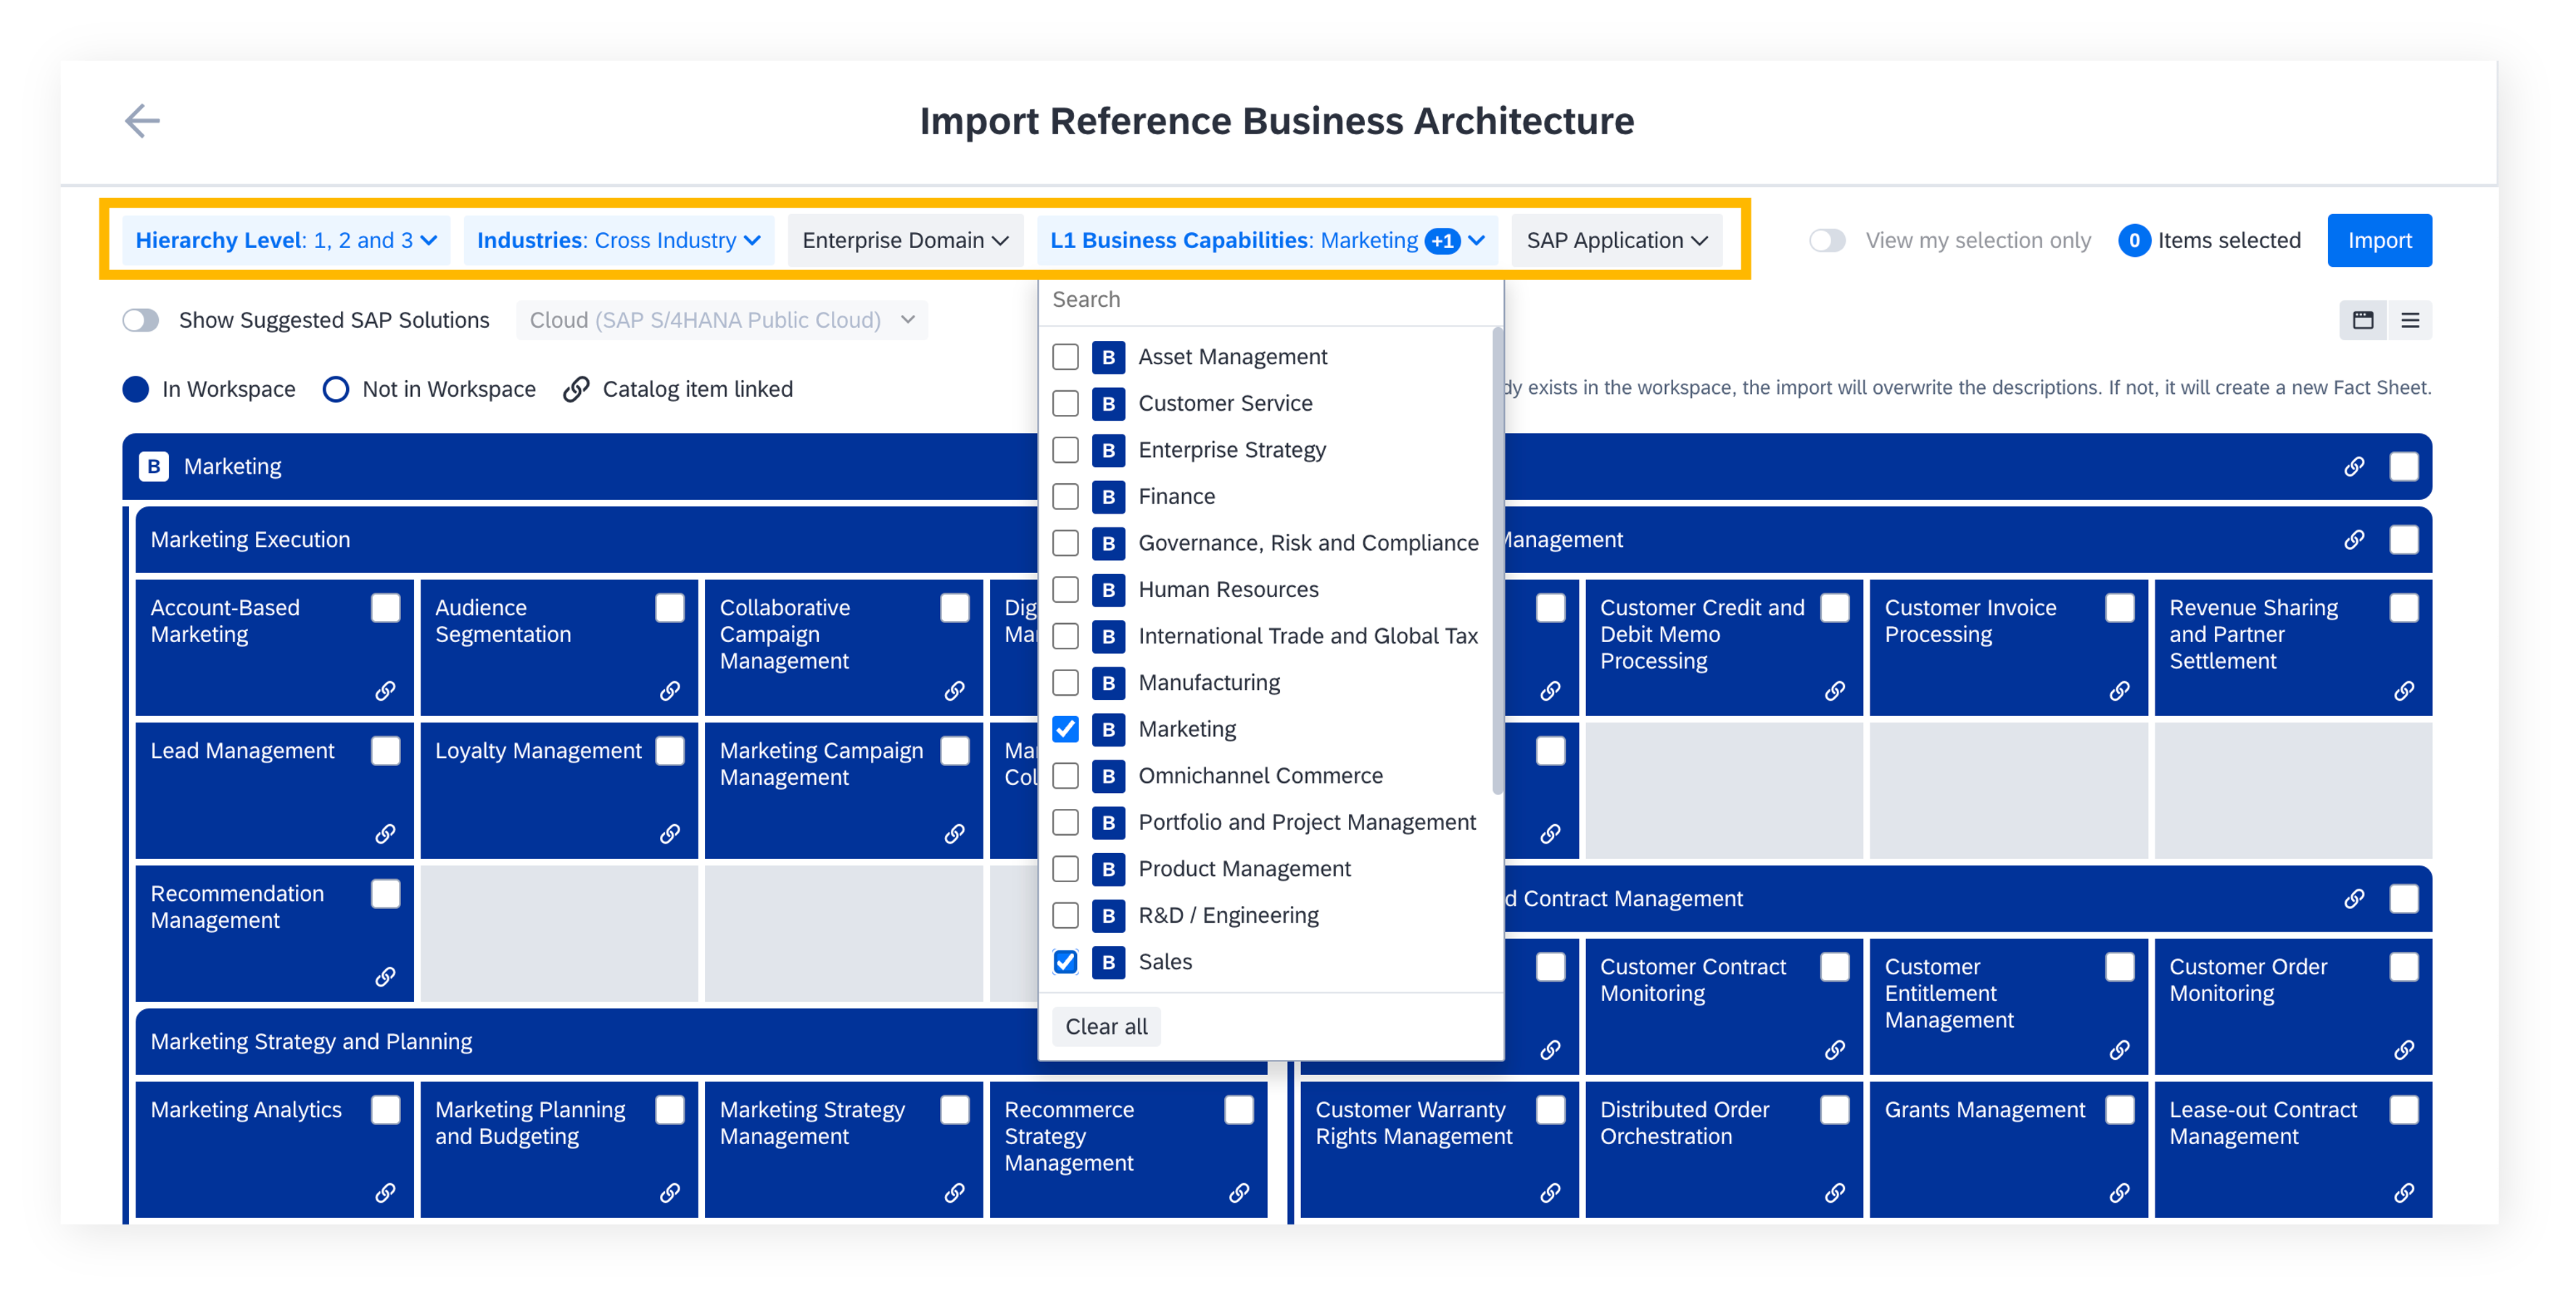Screen dimensions: 2576x1300
Task: Click link icon on Audience Segmentation card
Action: [670, 691]
